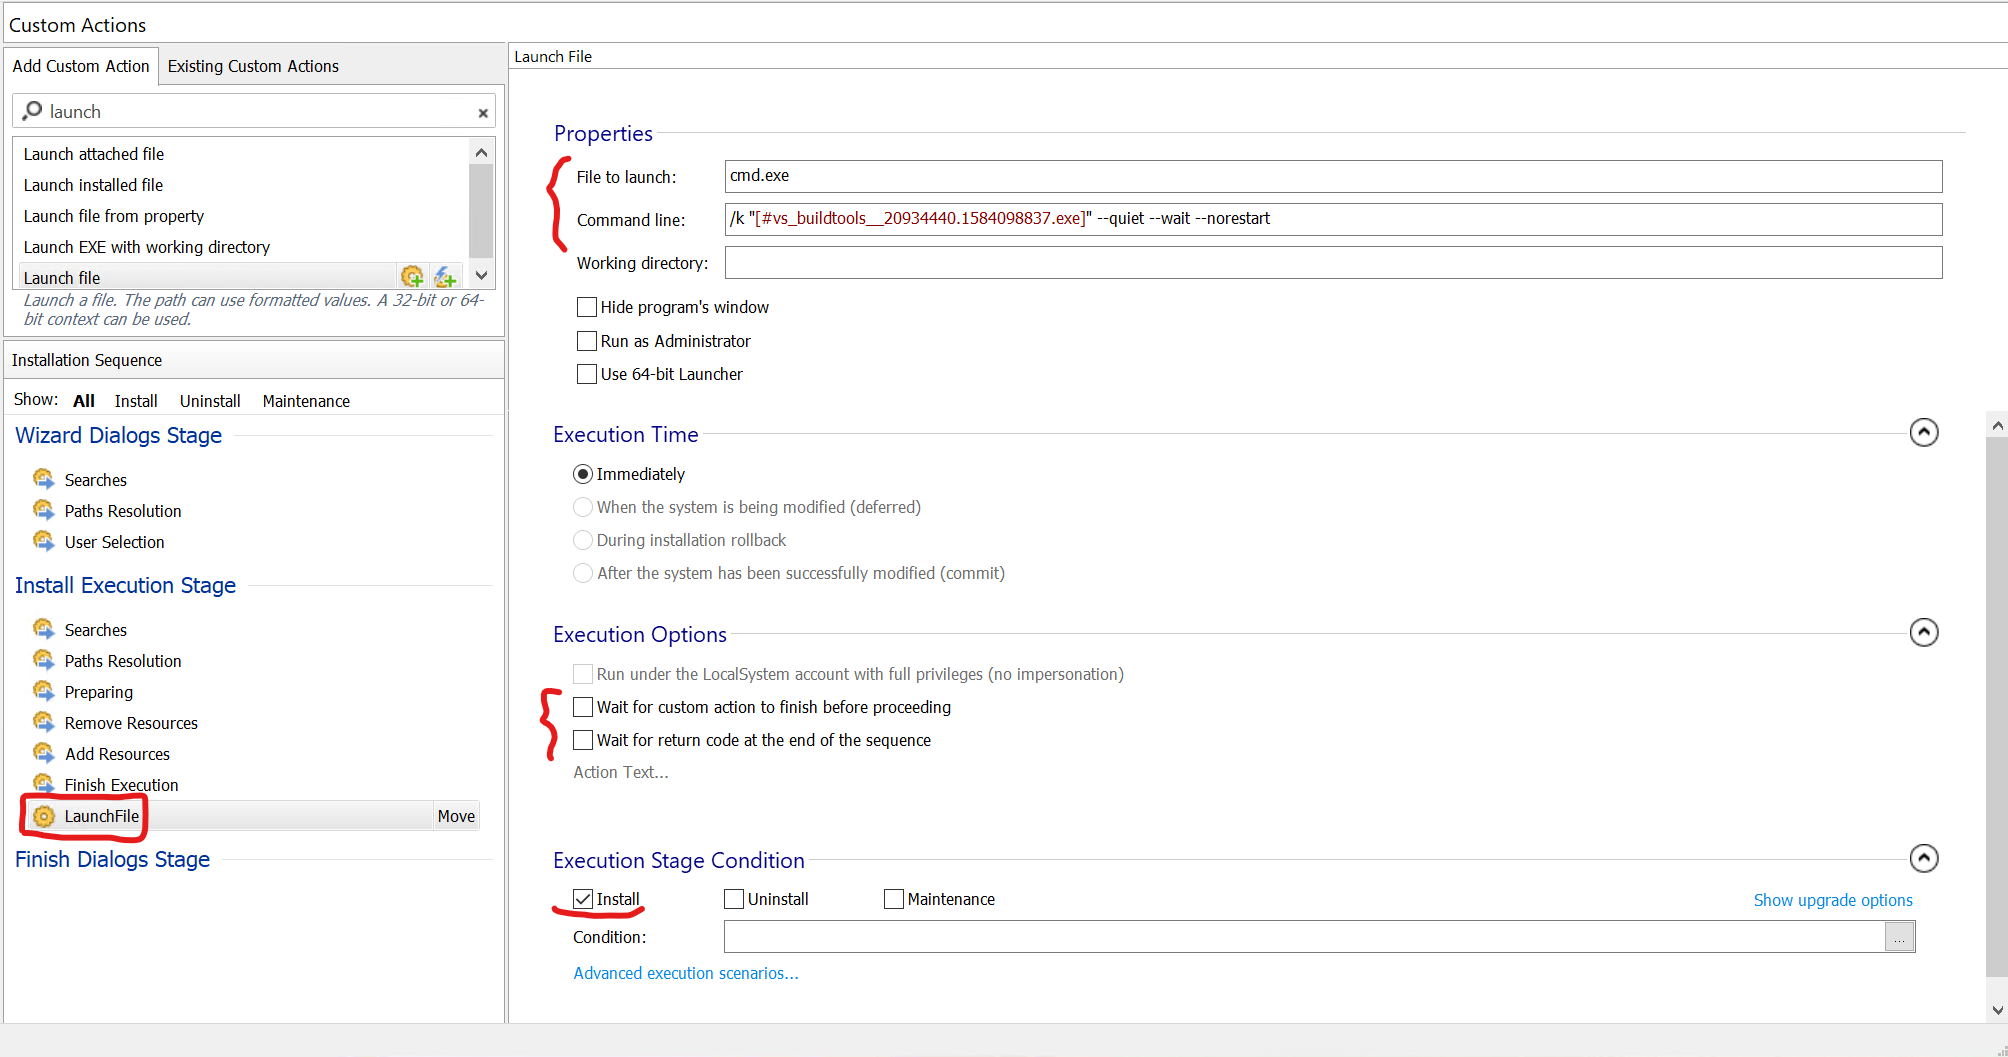Click the magnifier icon in the search box
Viewport: 2008px width, 1057px height.
[32, 110]
